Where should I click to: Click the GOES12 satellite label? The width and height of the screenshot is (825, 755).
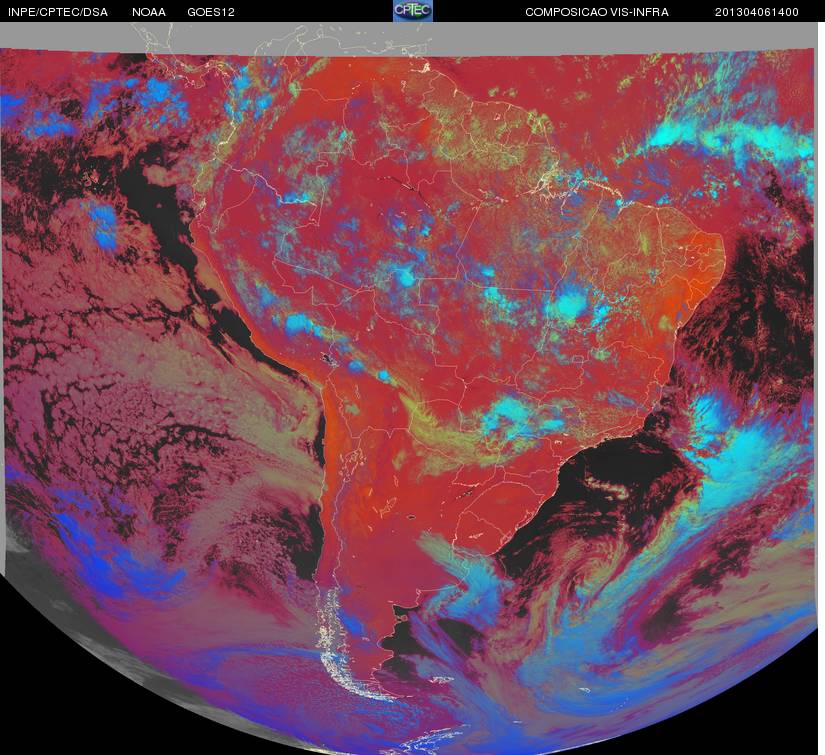click(211, 12)
